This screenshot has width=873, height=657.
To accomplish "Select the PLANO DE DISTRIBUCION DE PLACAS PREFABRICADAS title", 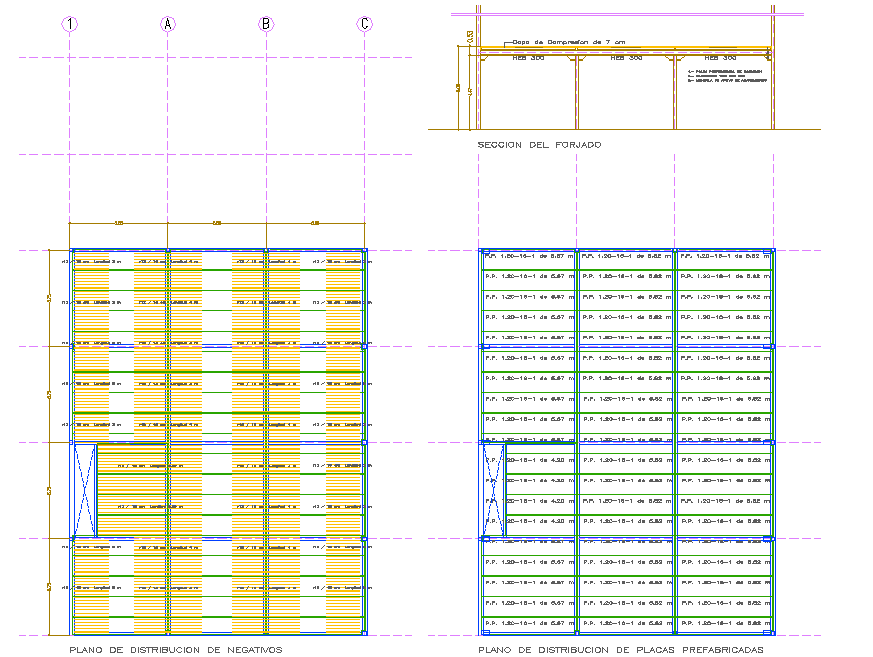I will pos(620,649).
